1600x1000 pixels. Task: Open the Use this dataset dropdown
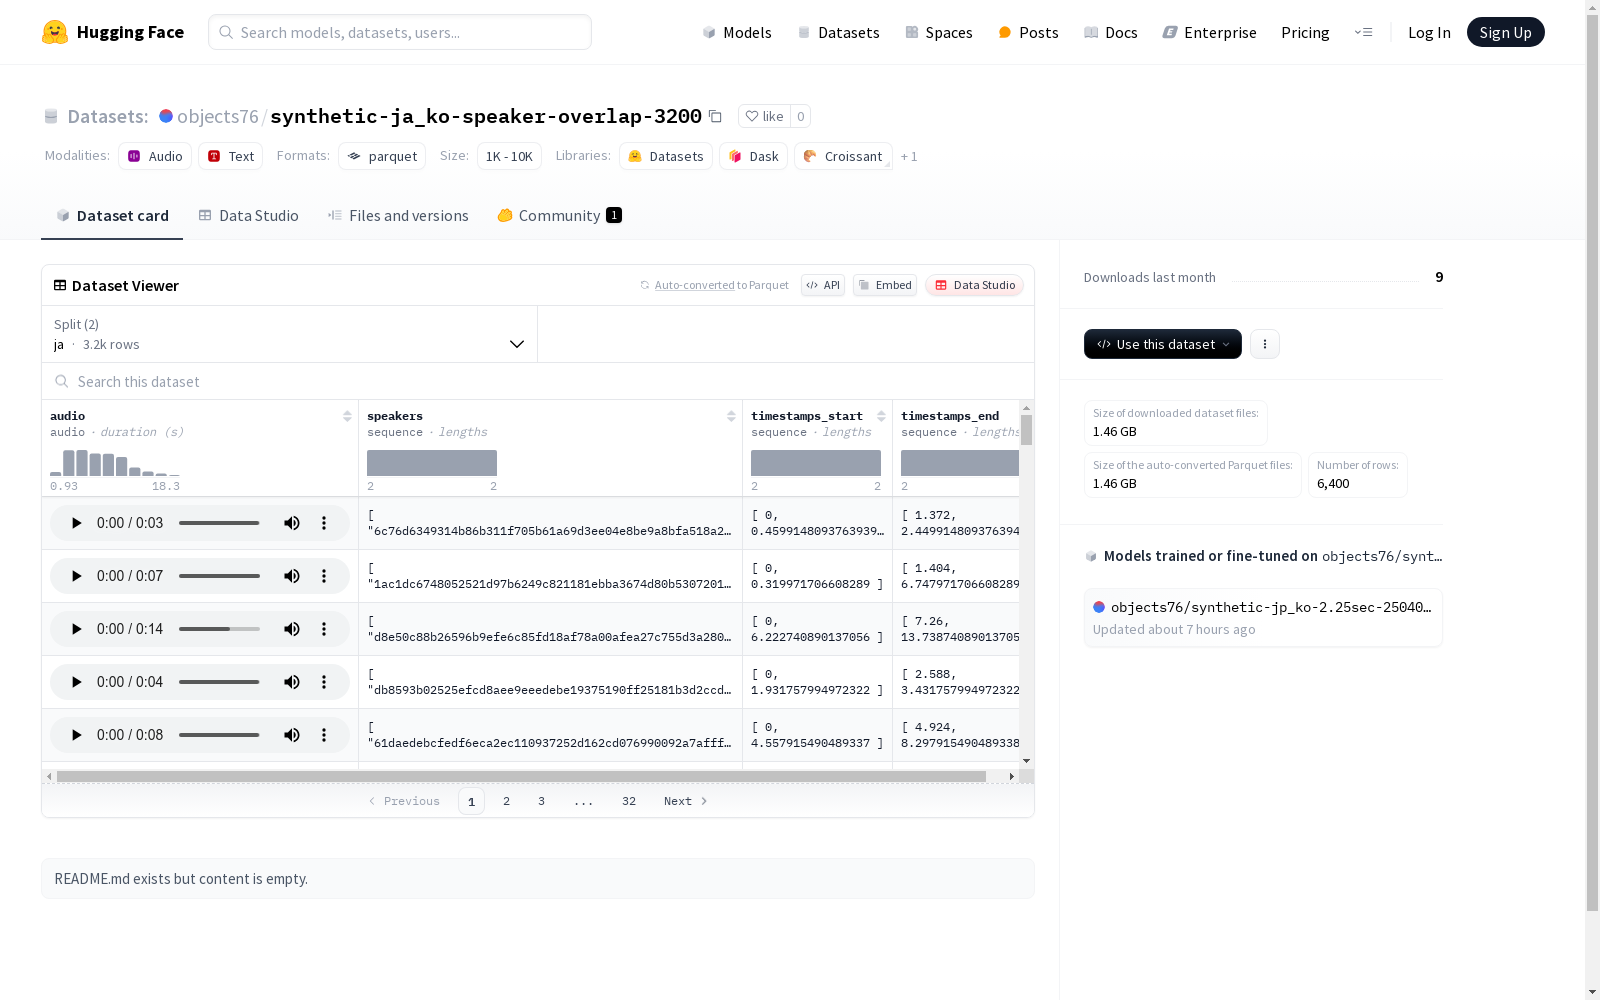point(1163,344)
